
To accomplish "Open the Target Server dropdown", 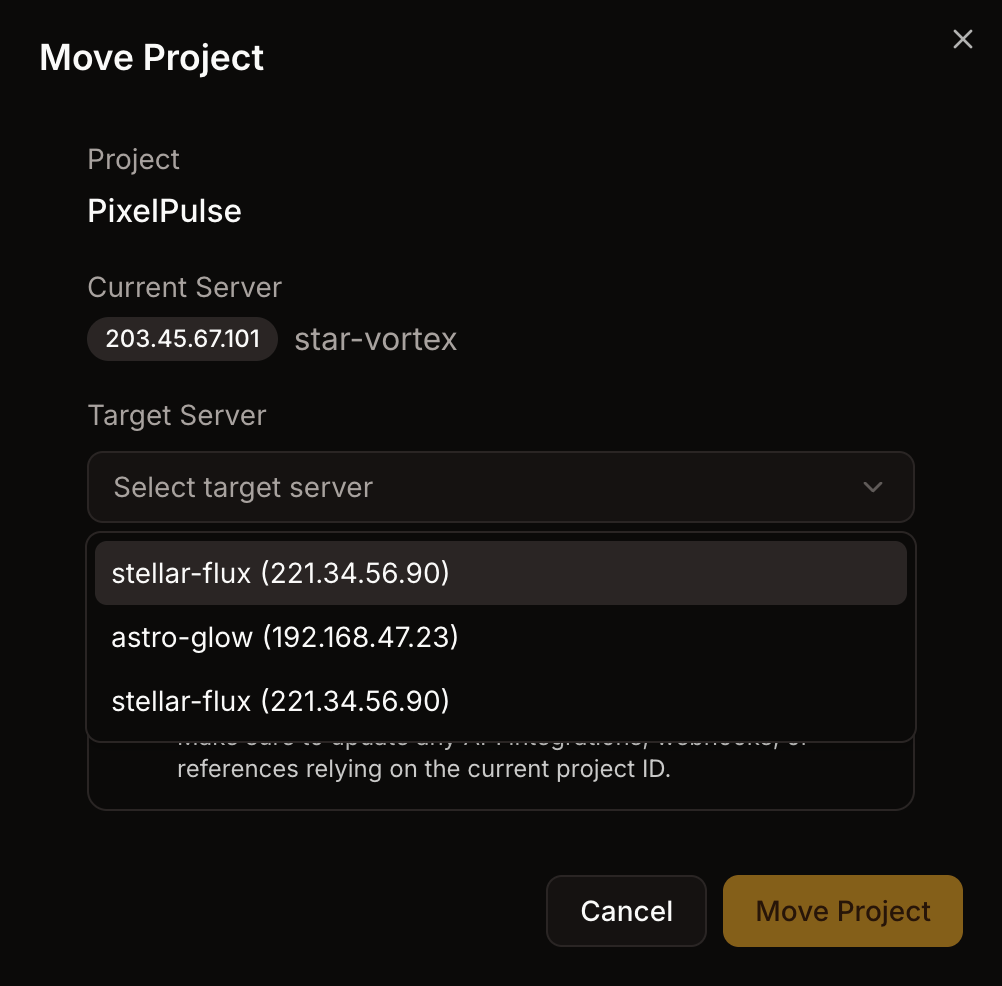I will 500,487.
